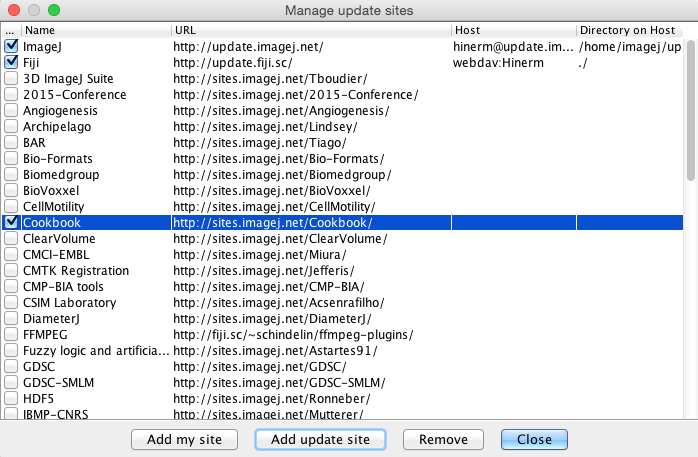
Task: Select the Fuzzy logic and artificia... row name
Action: click(x=96, y=351)
